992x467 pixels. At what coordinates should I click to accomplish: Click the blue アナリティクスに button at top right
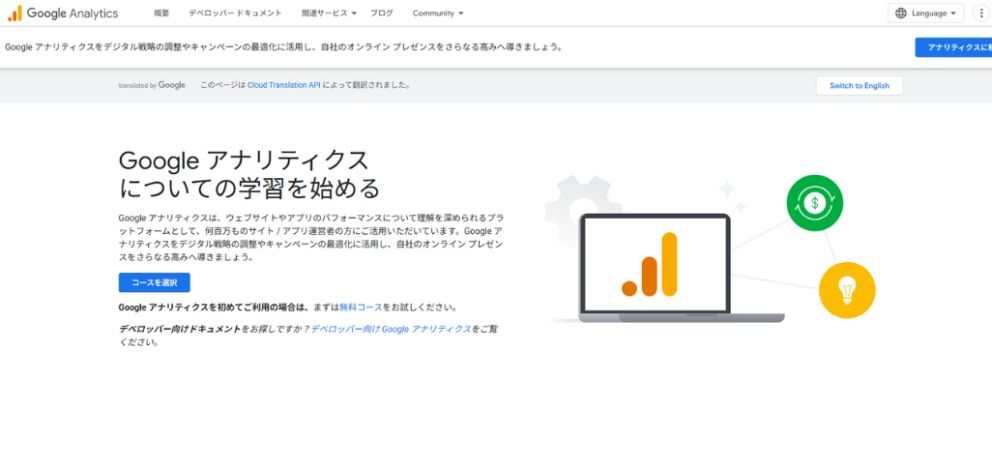pos(953,47)
